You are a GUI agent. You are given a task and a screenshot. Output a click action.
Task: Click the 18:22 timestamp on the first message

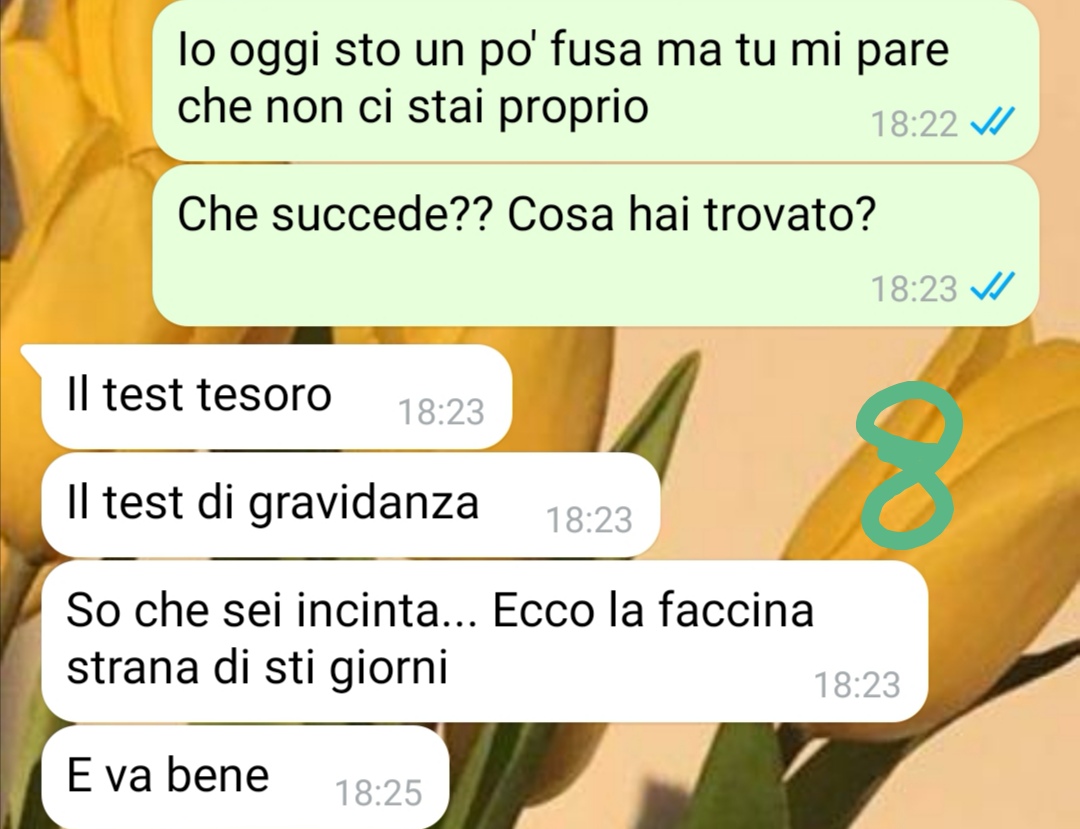pos(914,125)
